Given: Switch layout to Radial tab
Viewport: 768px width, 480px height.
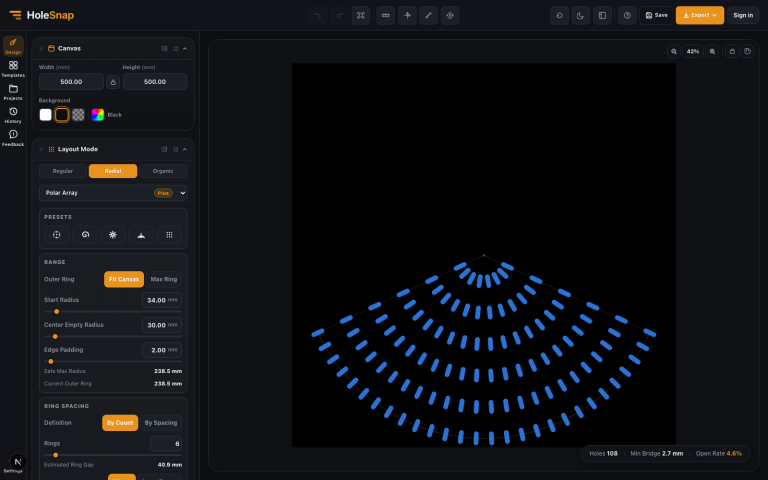Looking at the screenshot, I should [x=113, y=171].
